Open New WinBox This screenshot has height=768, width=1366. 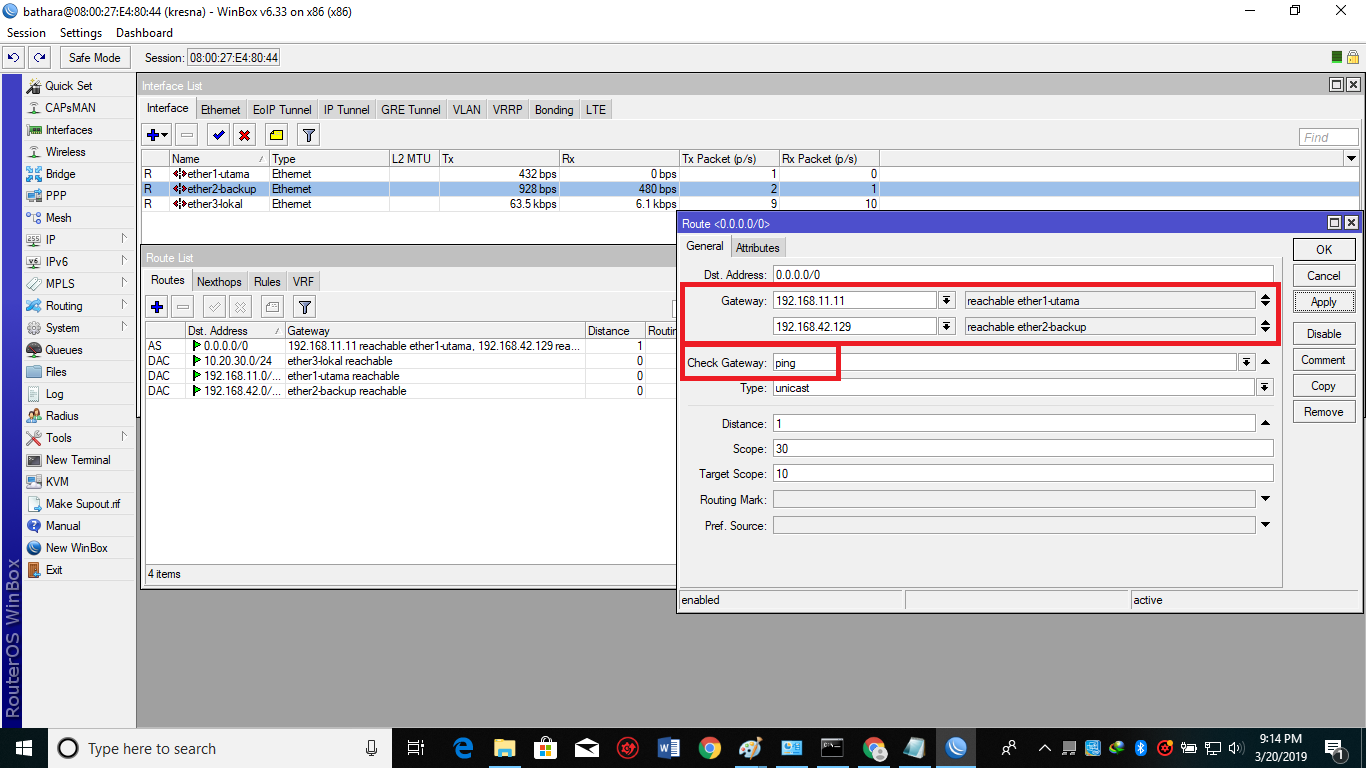pos(76,548)
